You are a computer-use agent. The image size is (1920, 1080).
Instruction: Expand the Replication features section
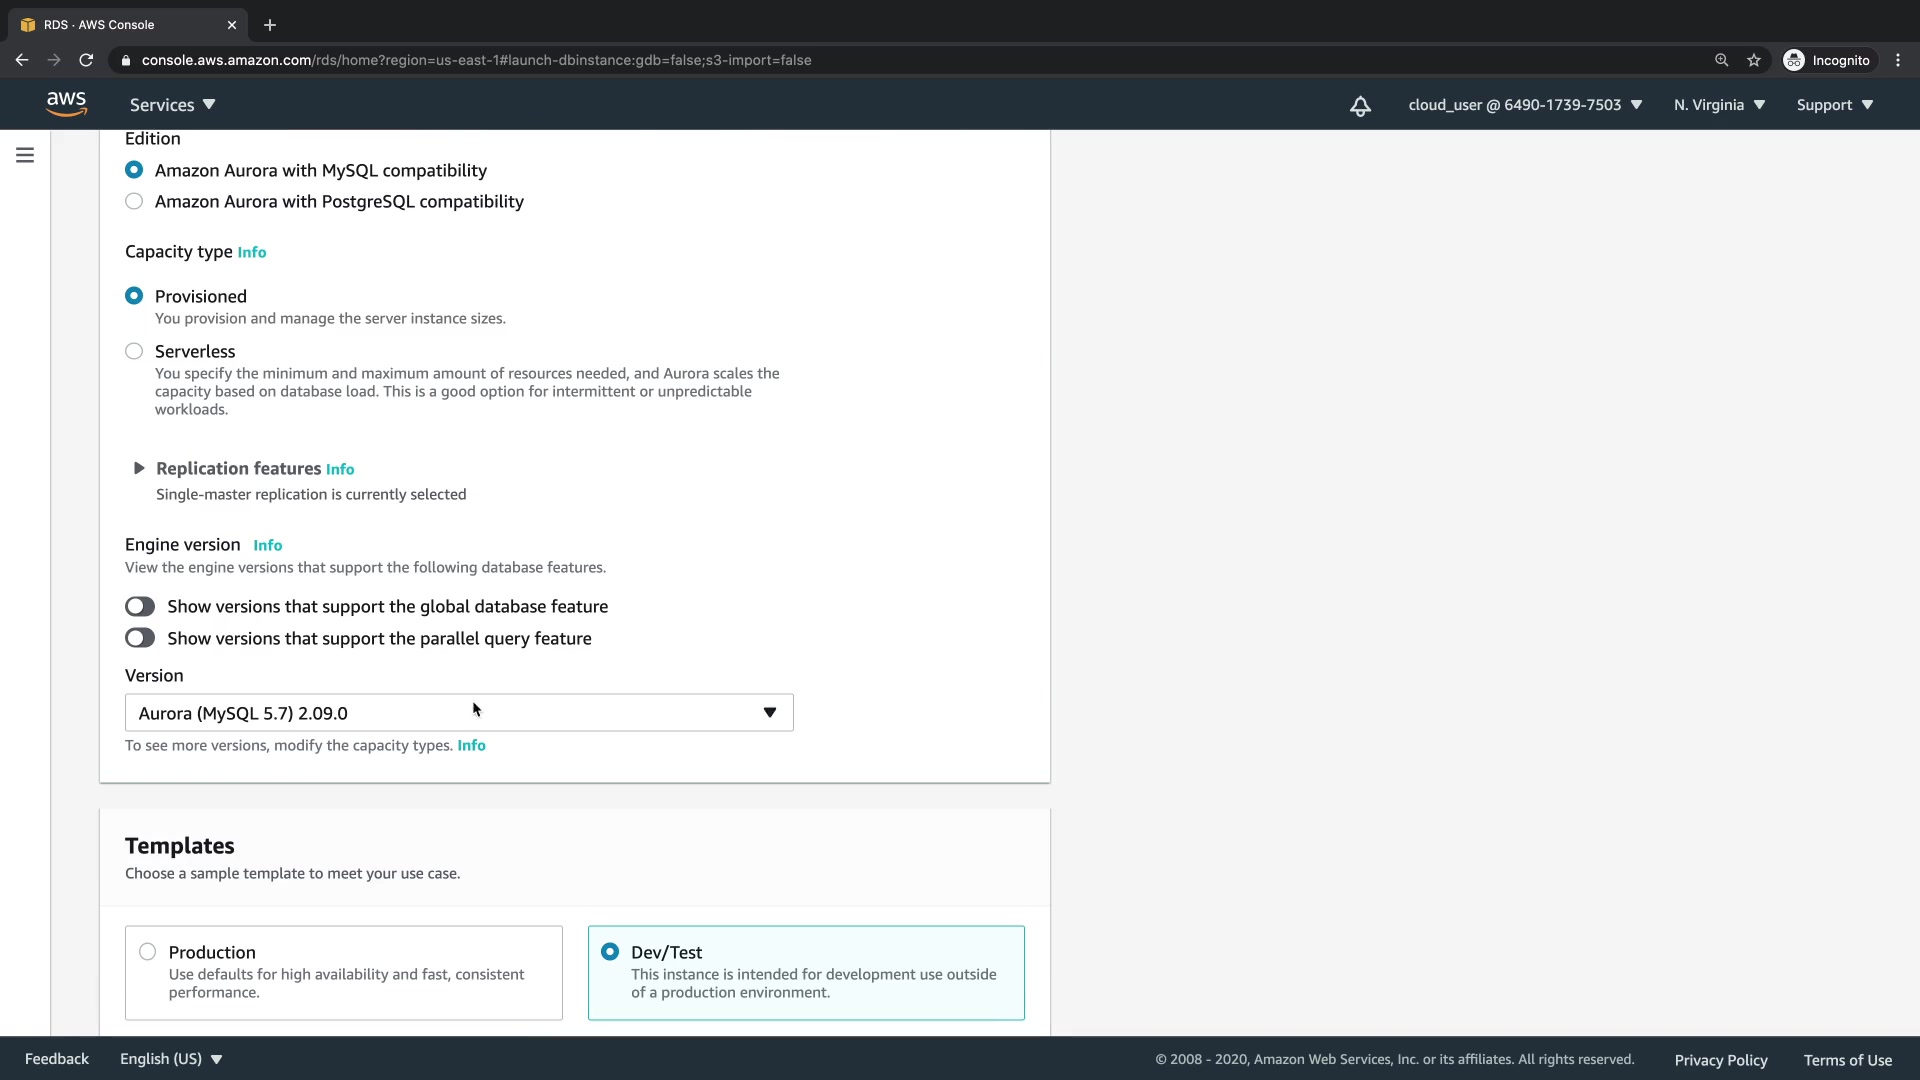pyautogui.click(x=139, y=468)
